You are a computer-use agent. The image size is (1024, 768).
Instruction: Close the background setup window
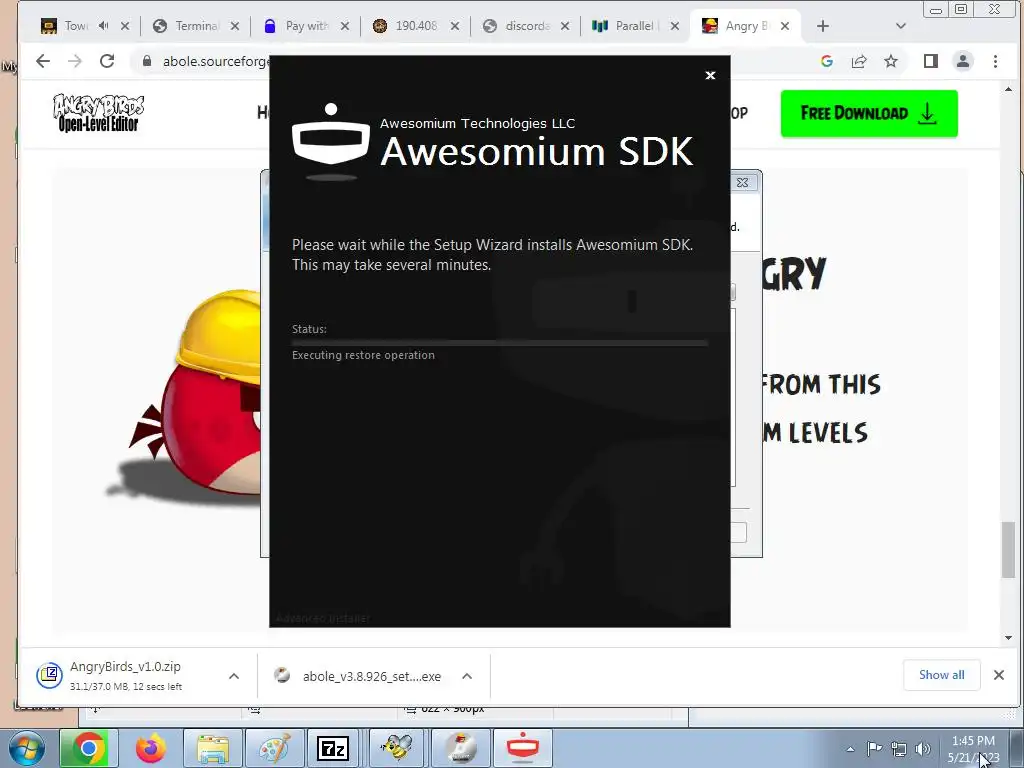[x=743, y=182]
